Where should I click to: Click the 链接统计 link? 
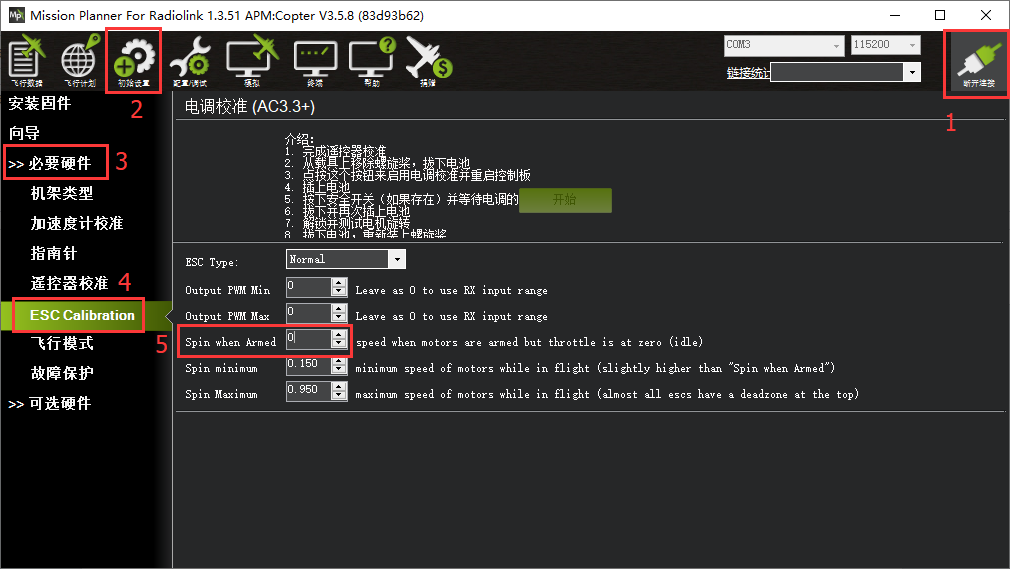[748, 72]
